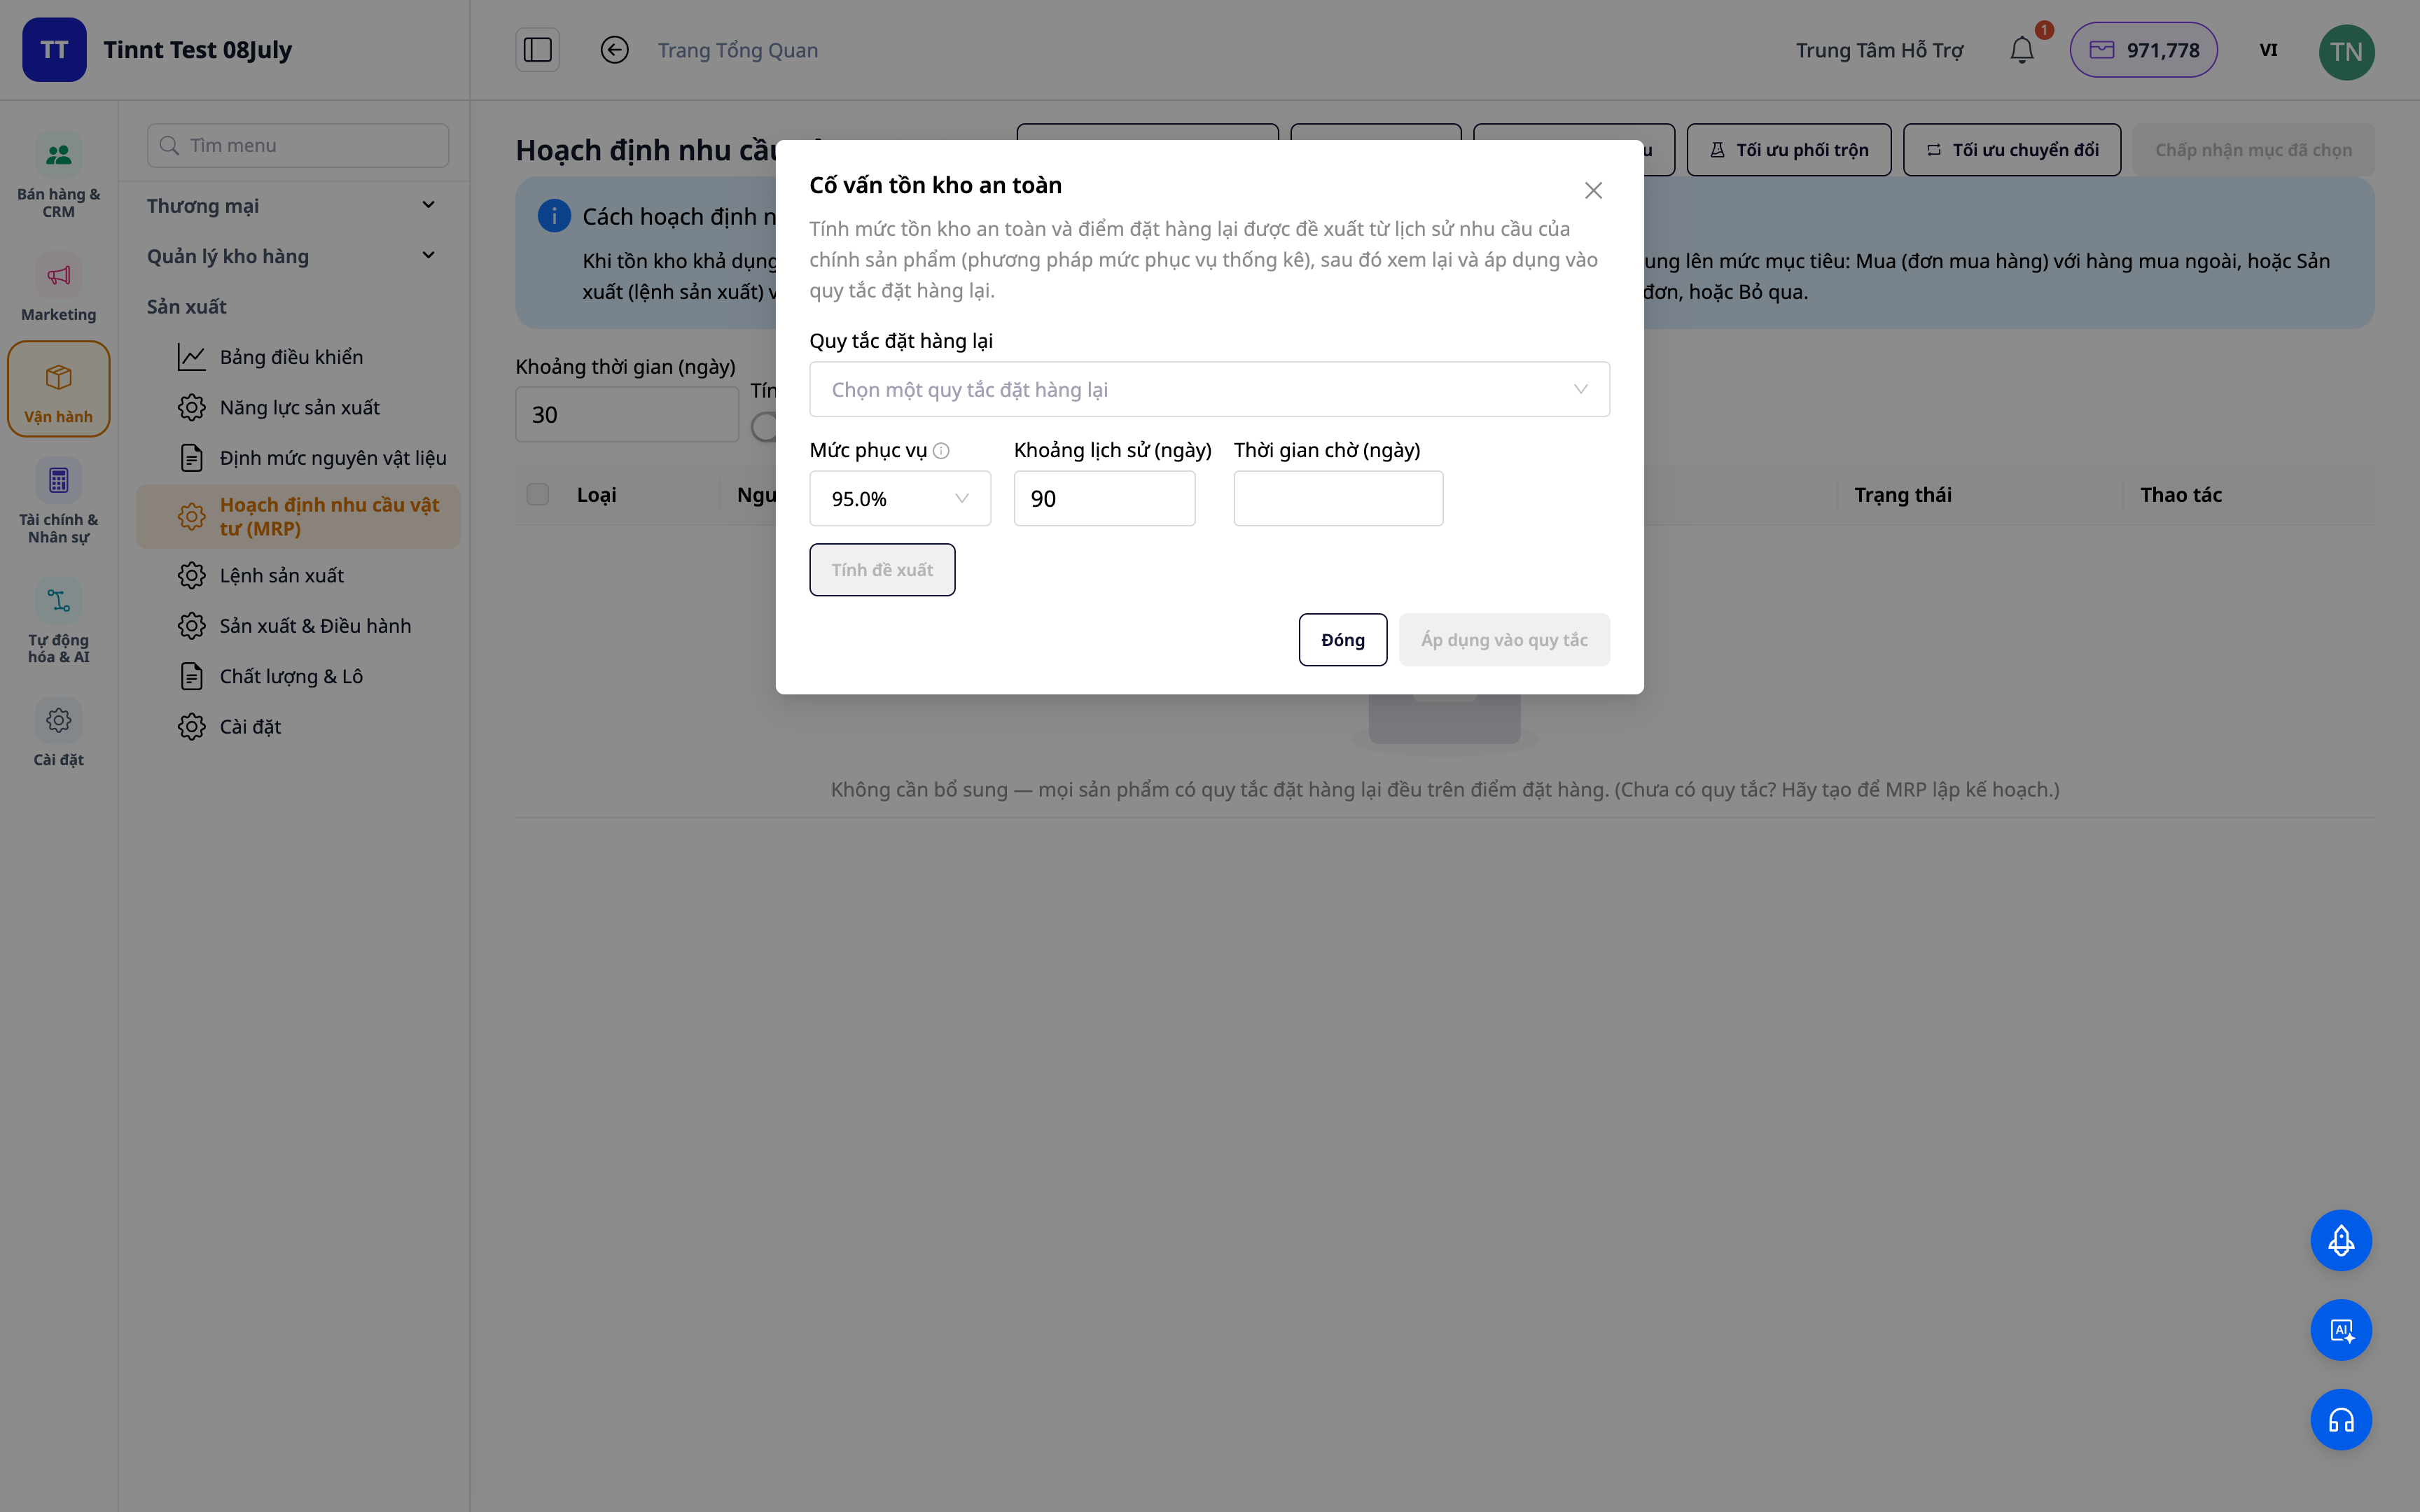Click the Đóng button
Screen dimensions: 2420x1512
click(1342, 639)
